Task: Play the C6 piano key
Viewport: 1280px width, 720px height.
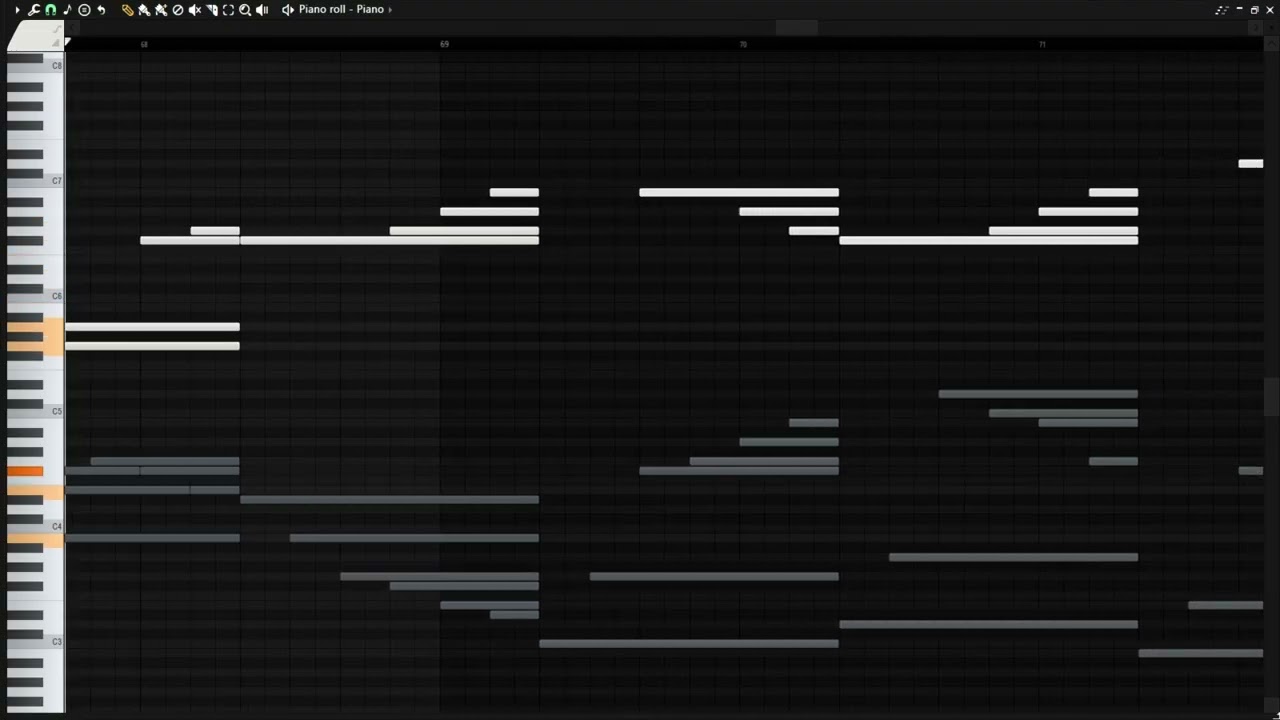Action: coord(35,297)
